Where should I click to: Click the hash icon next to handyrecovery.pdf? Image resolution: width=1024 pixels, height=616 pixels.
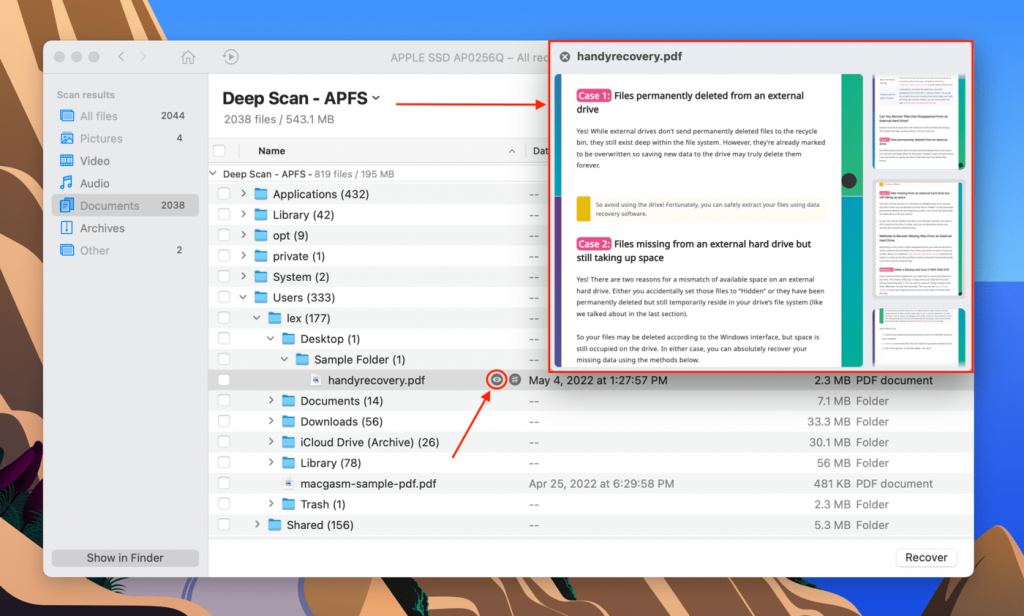pos(514,380)
